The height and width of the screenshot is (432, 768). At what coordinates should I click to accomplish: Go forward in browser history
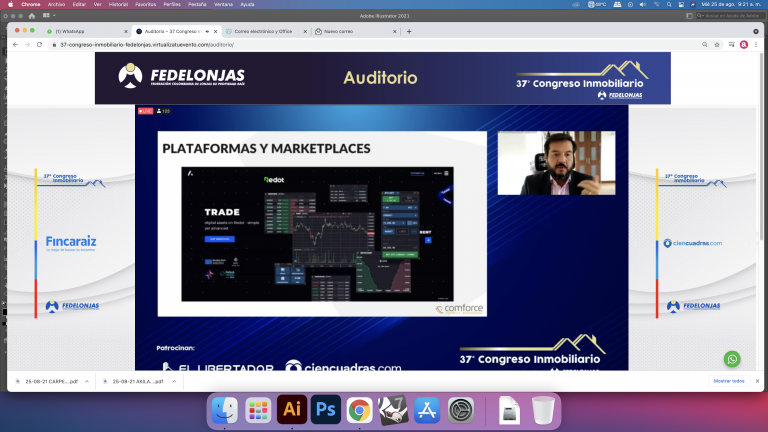pyautogui.click(x=27, y=45)
